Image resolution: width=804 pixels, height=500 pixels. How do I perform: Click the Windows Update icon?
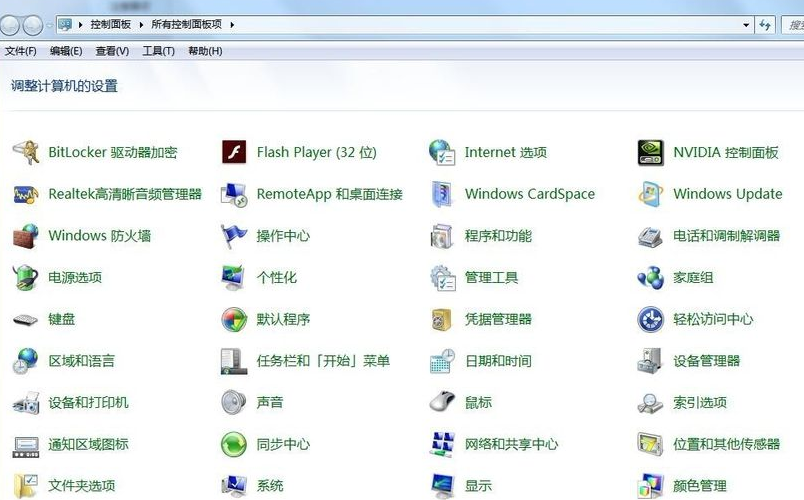(x=650, y=194)
